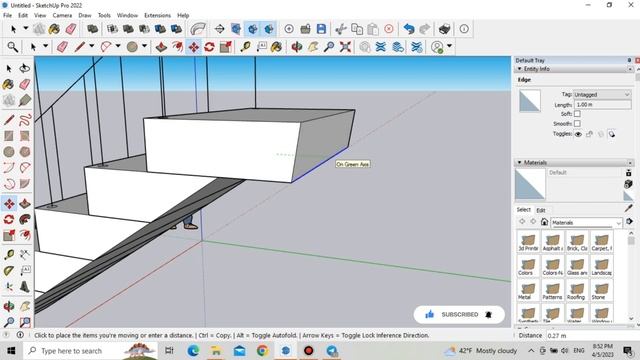Viewport: 640px width, 360px height.
Task: Select the Orbit tool in second toolbar
Action: (297, 47)
